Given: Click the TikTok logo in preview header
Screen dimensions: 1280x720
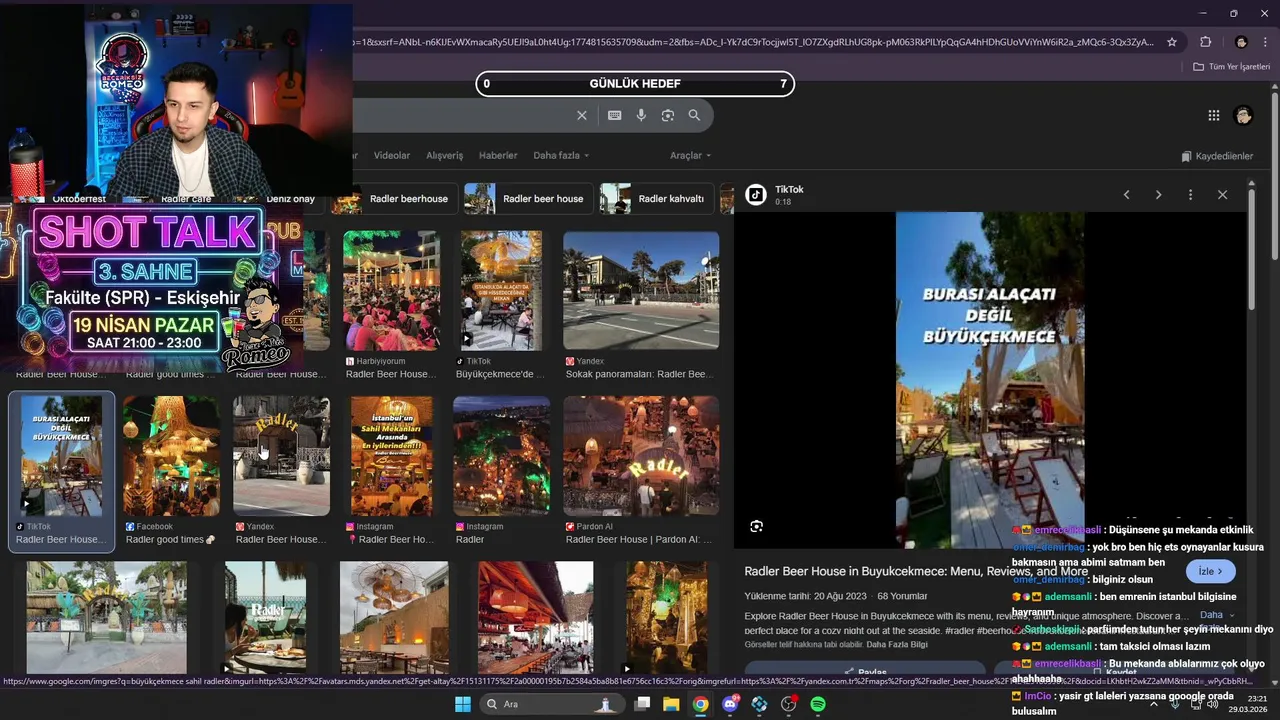Looking at the screenshot, I should click(x=756, y=195).
